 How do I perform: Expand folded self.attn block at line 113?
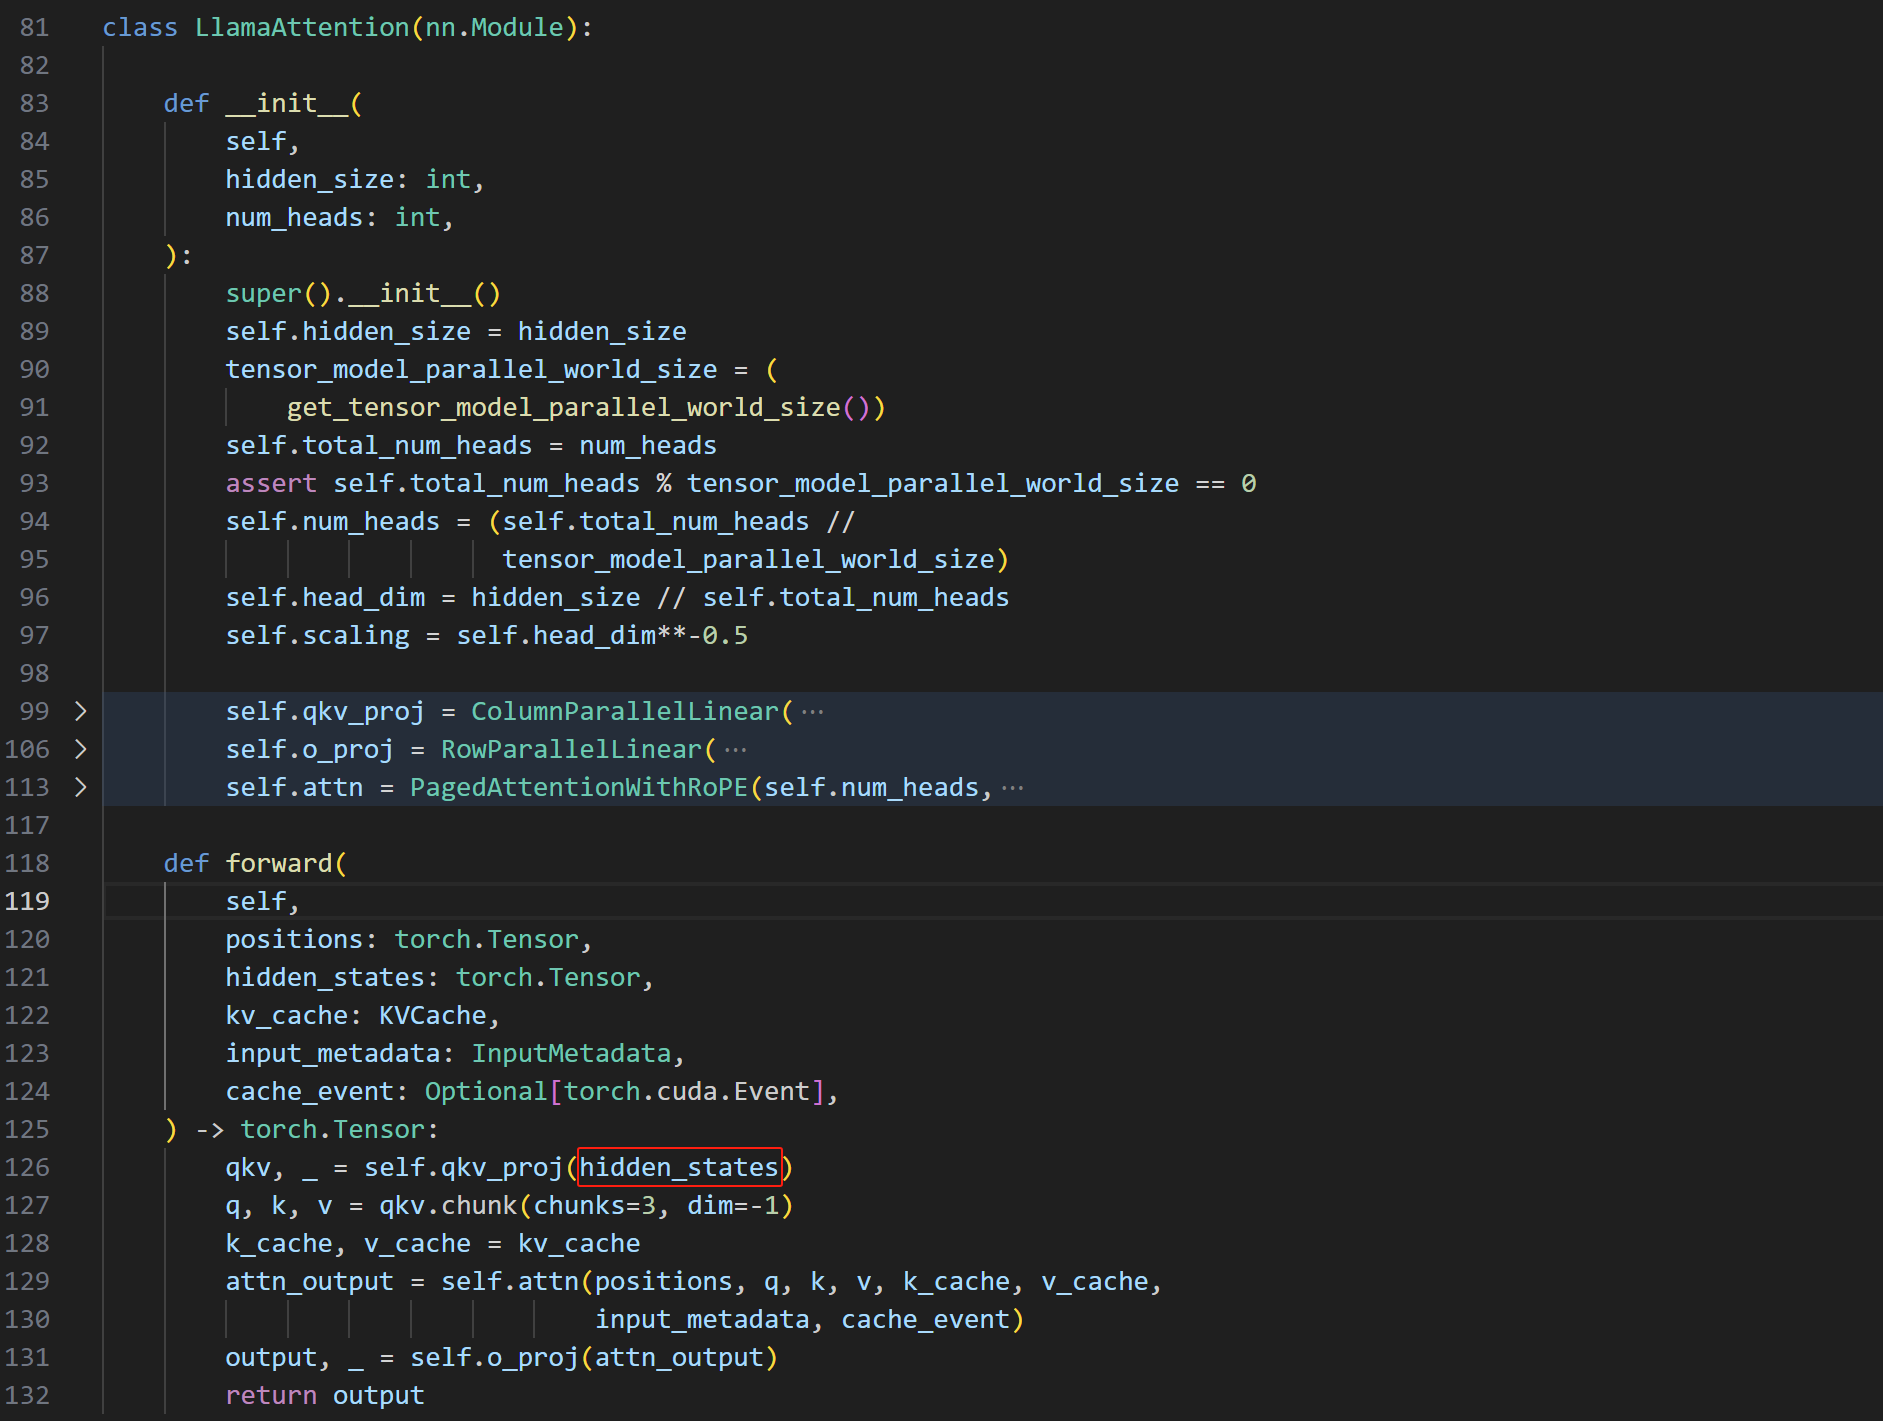pos(81,787)
